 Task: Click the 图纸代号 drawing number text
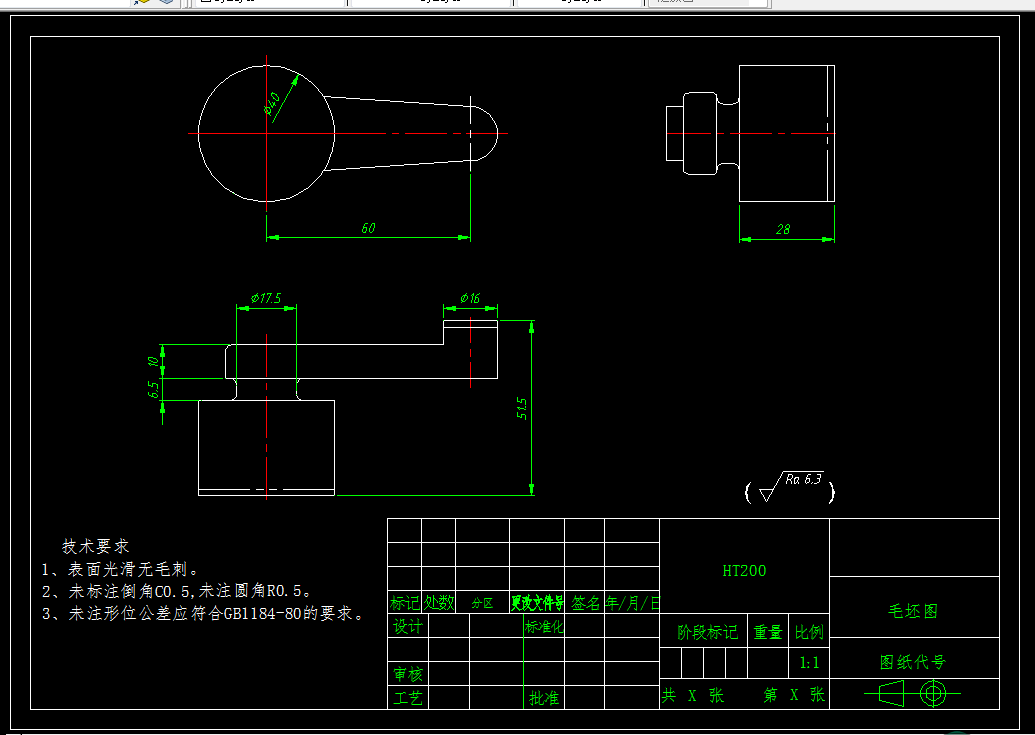pyautogui.click(x=913, y=662)
